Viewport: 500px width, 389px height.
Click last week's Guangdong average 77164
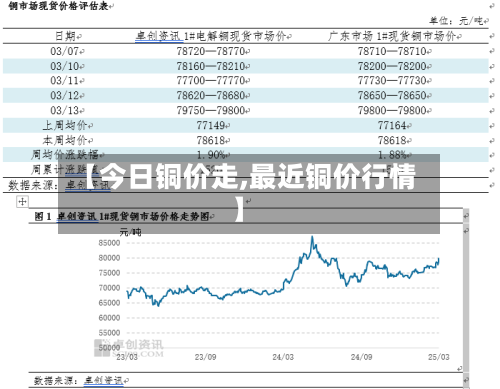pos(392,125)
